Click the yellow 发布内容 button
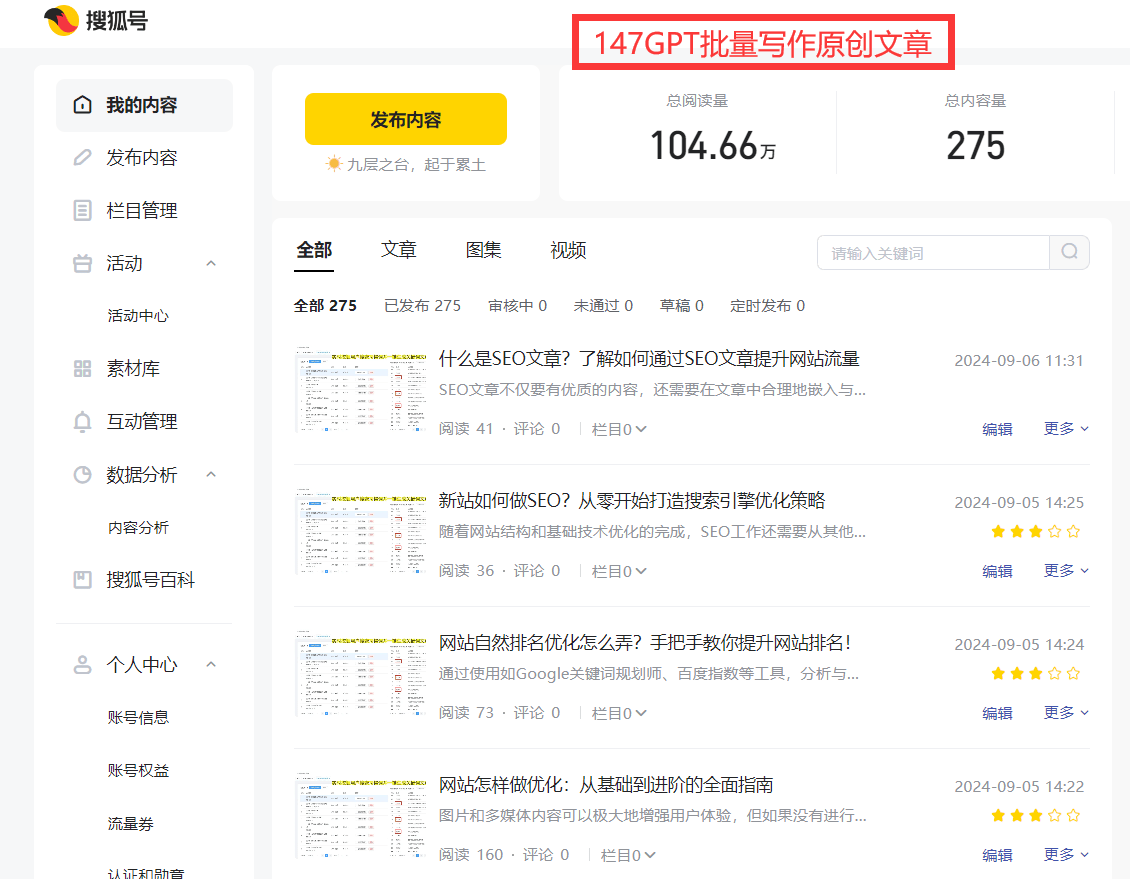This screenshot has width=1130, height=879. (405, 118)
